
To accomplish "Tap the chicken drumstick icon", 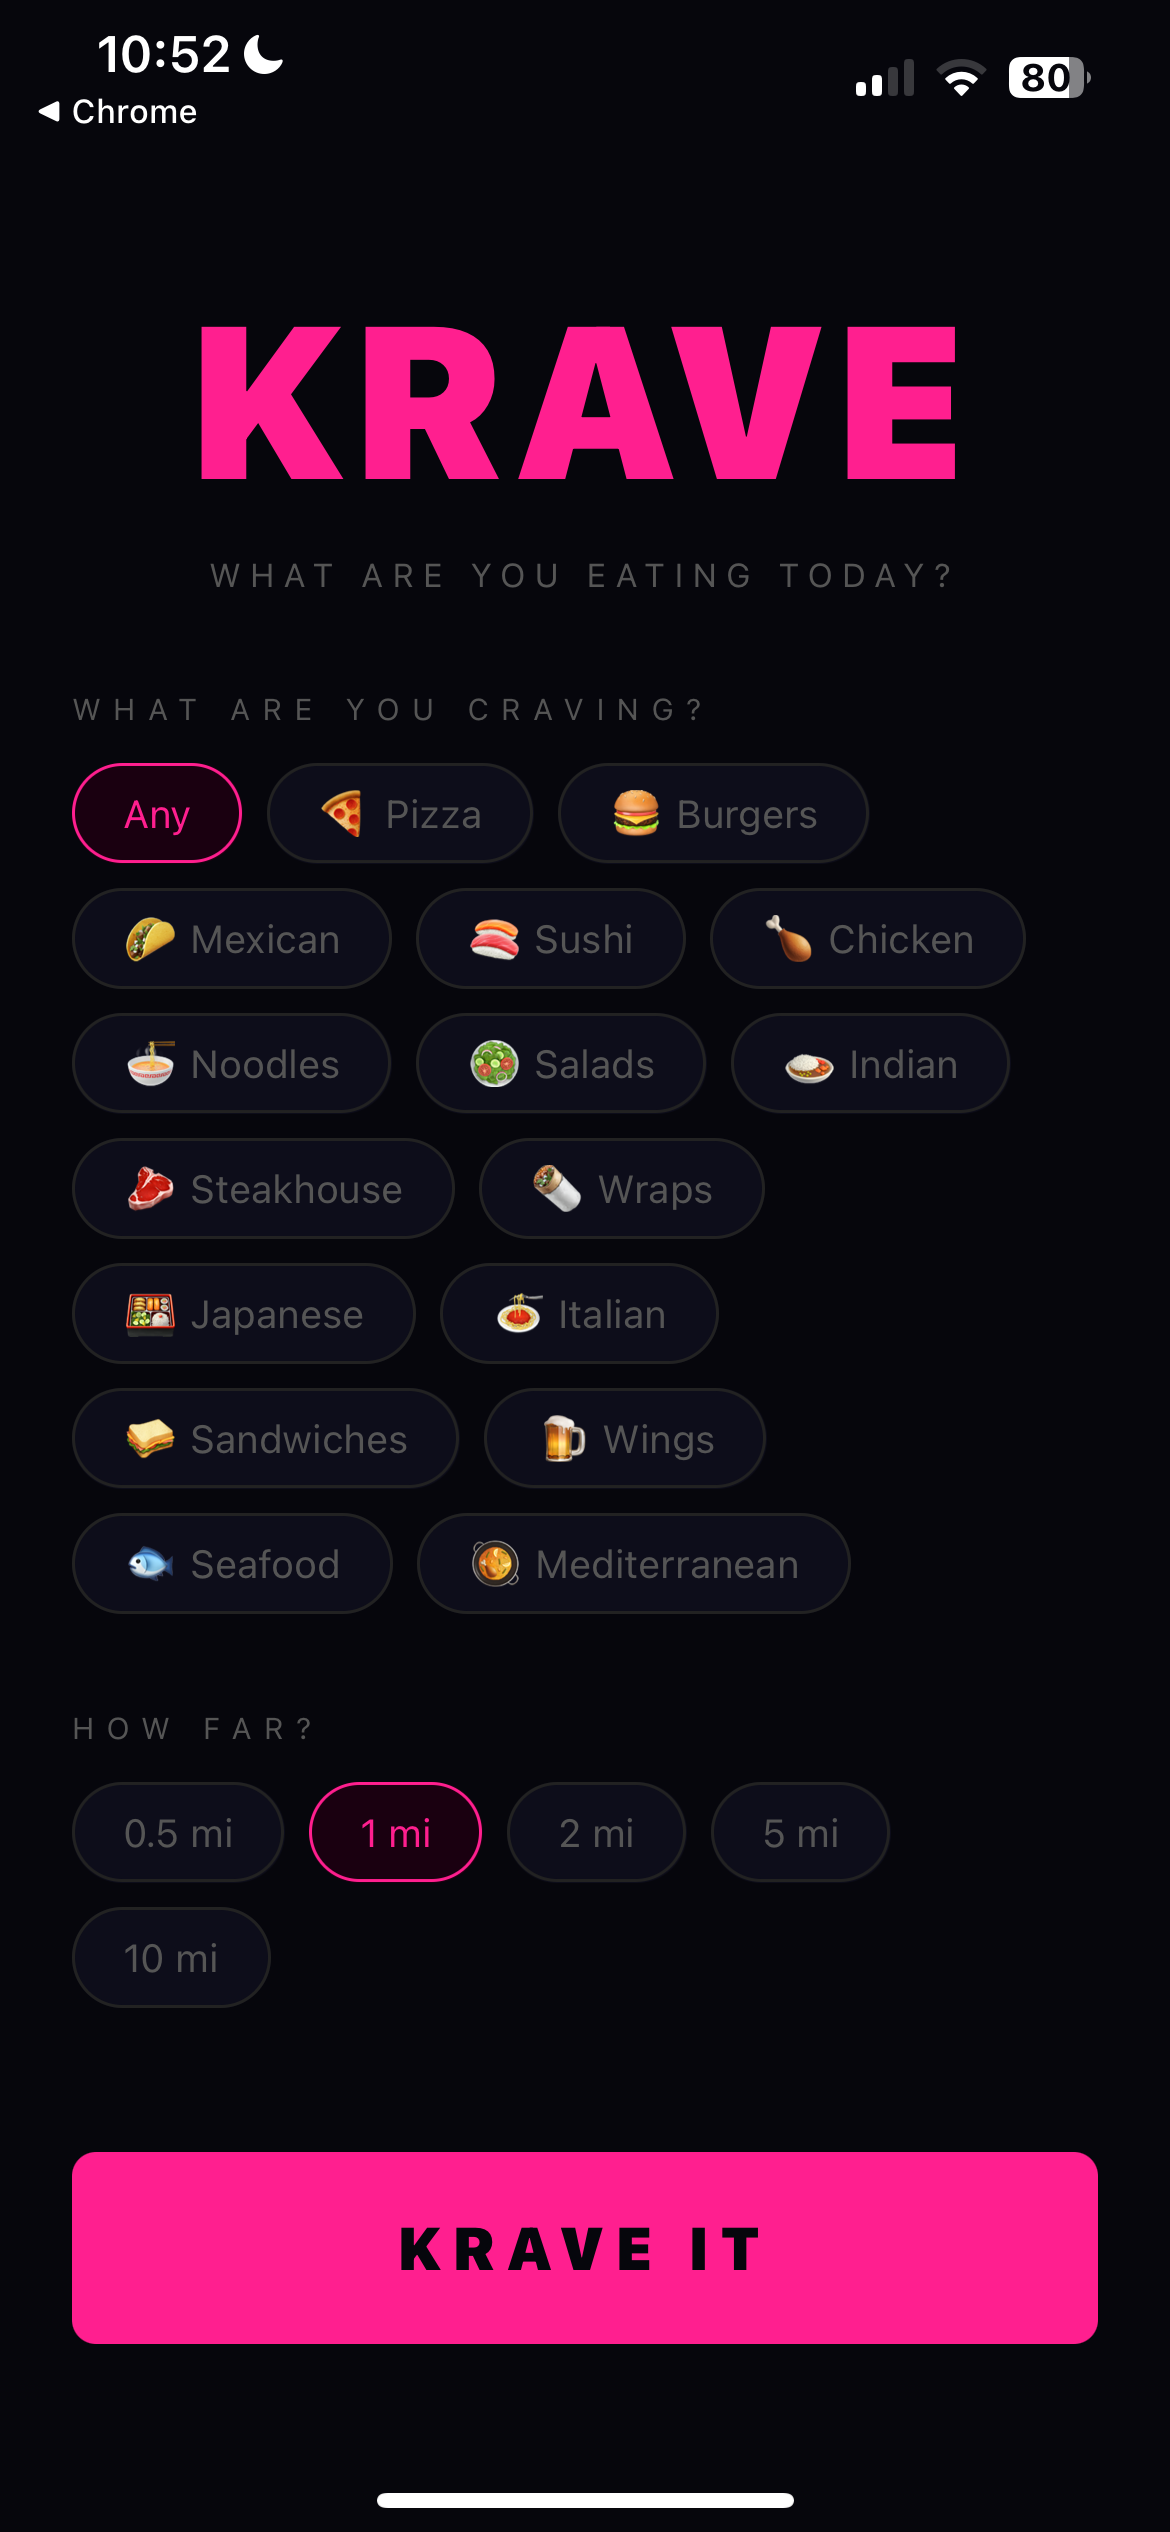I will (788, 939).
